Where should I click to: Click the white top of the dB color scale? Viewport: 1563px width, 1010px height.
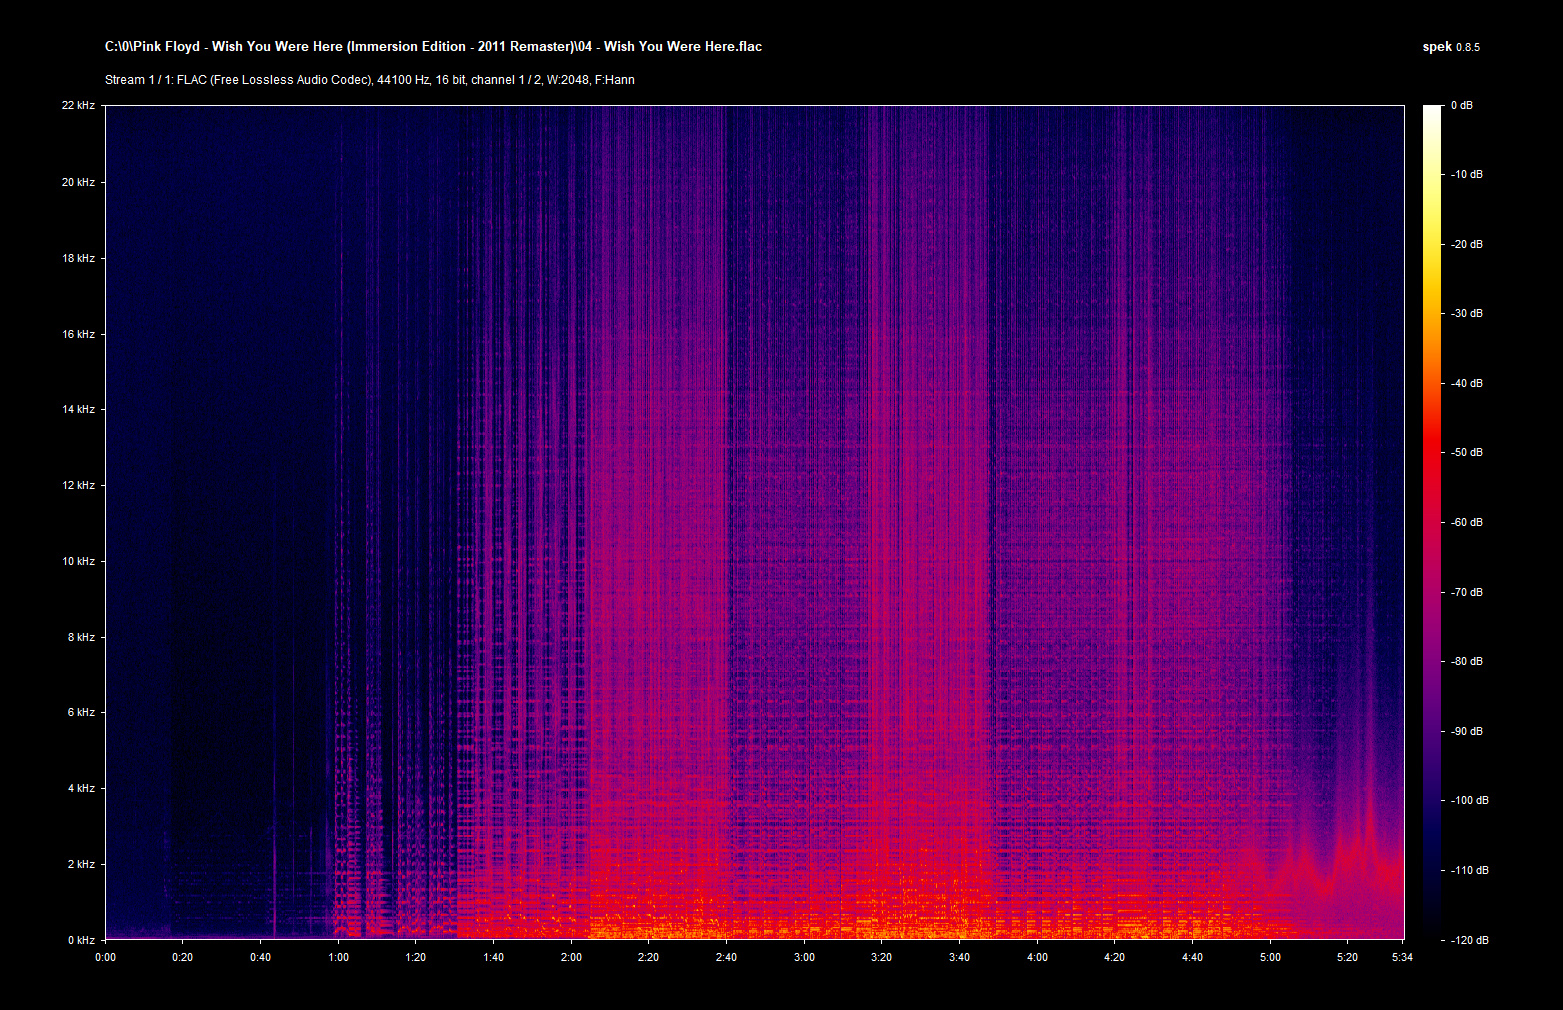(x=1432, y=110)
